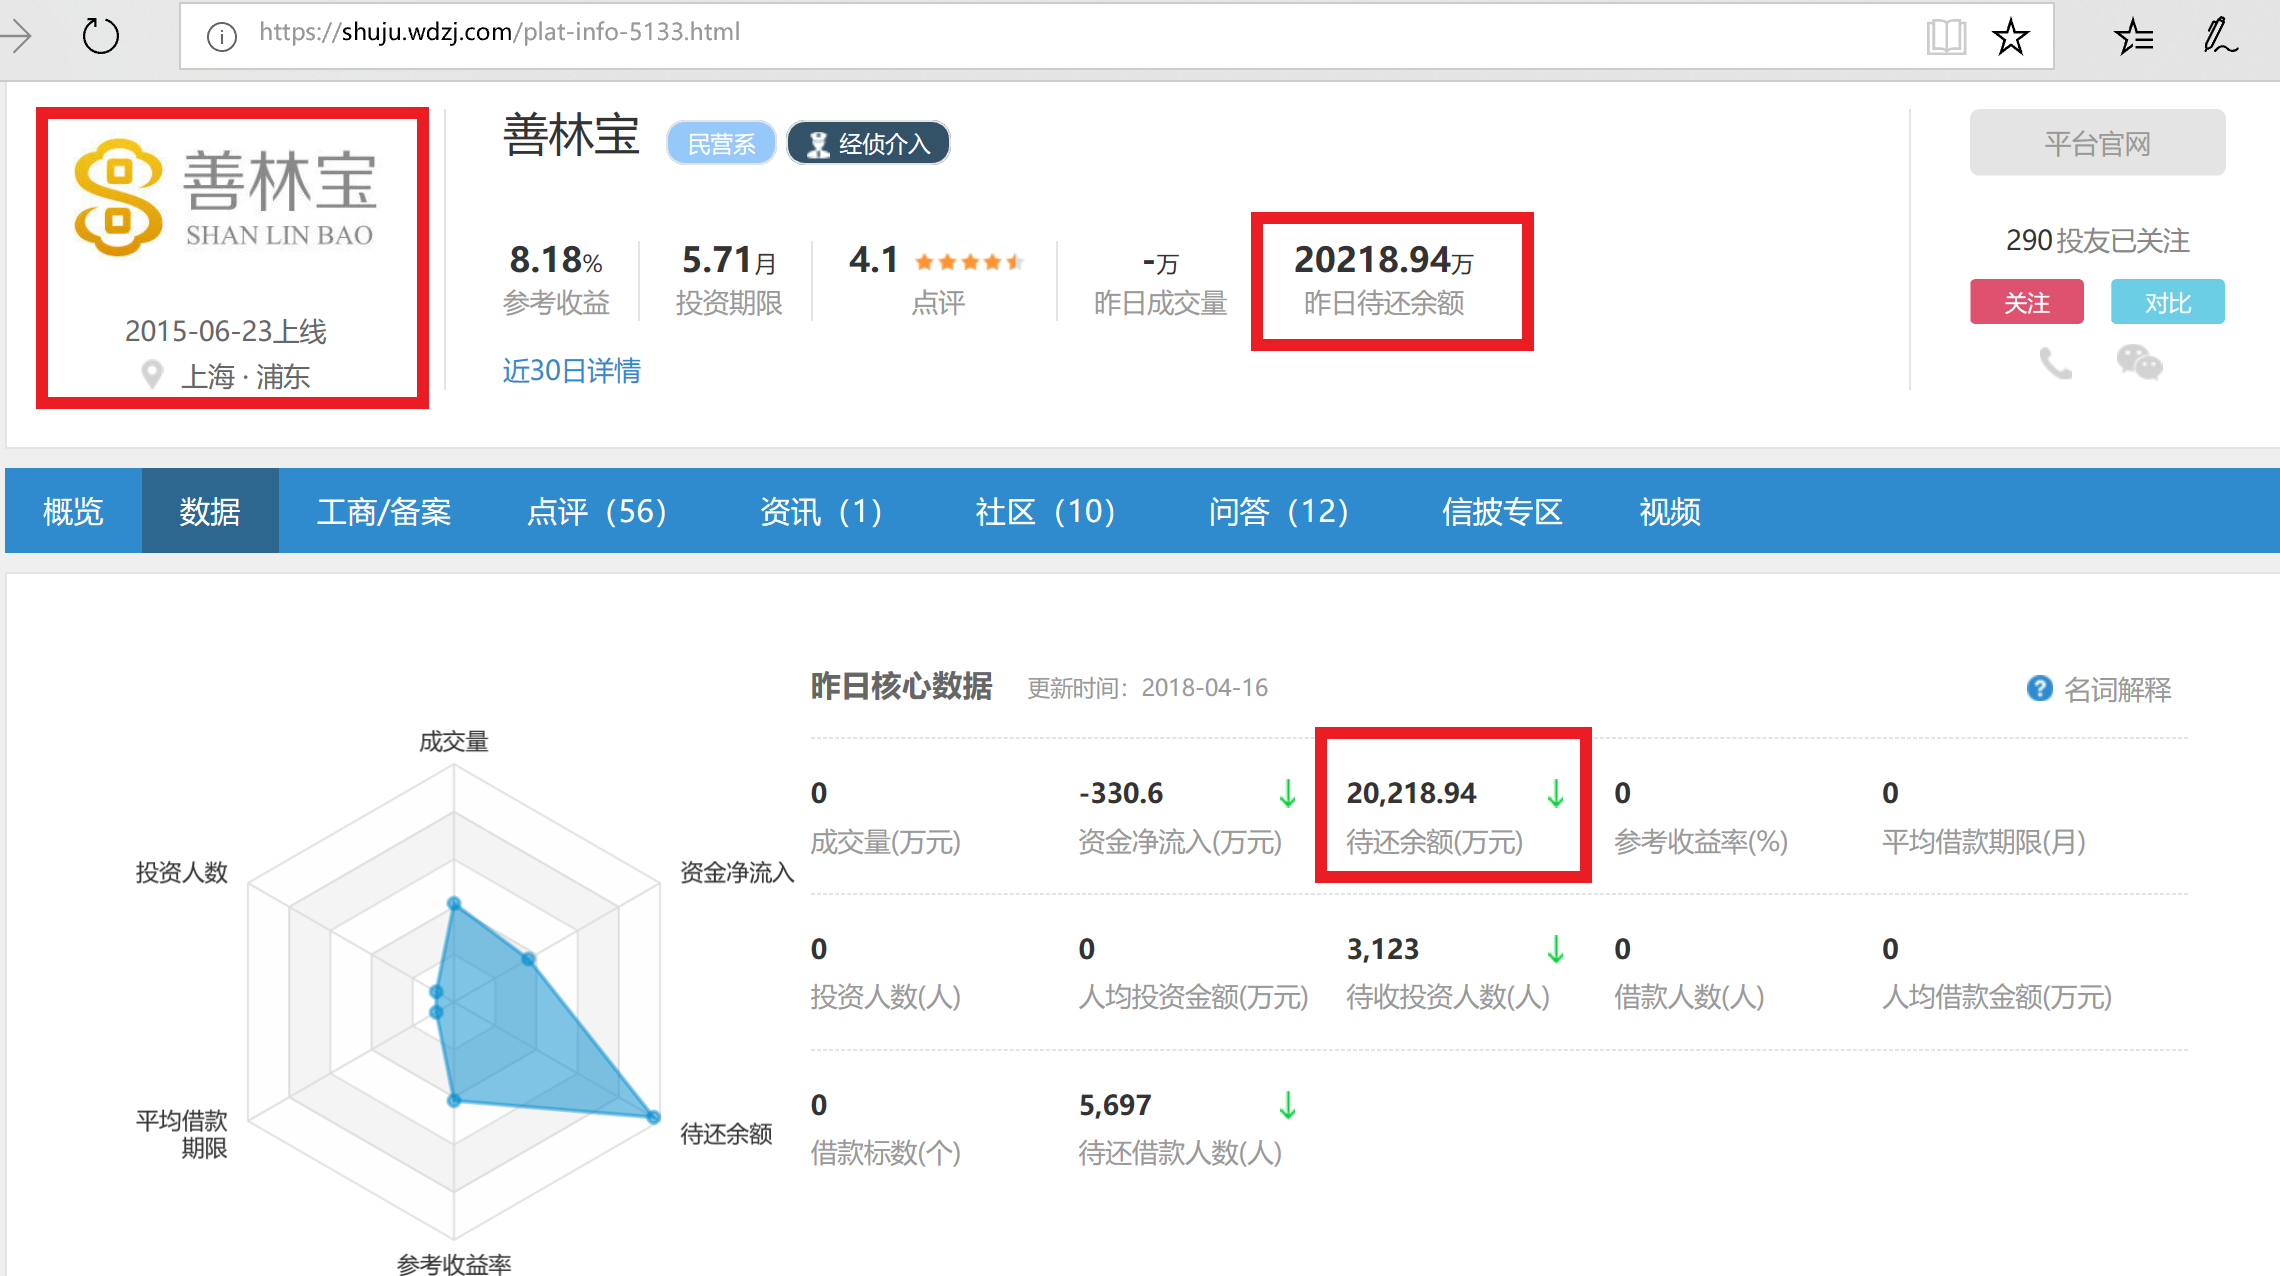Image resolution: width=2280 pixels, height=1276 pixels.
Task: Open reading view book icon
Action: click(x=1945, y=37)
